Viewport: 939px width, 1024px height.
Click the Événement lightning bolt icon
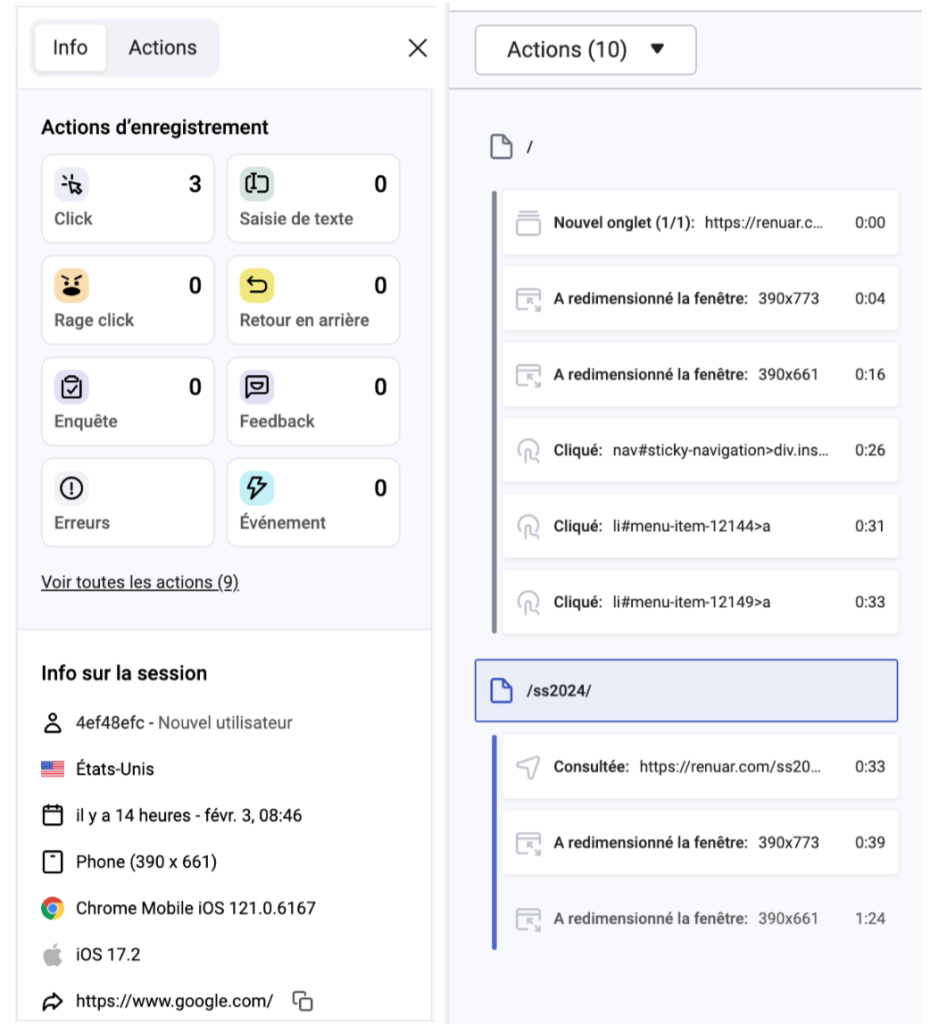tap(257, 488)
